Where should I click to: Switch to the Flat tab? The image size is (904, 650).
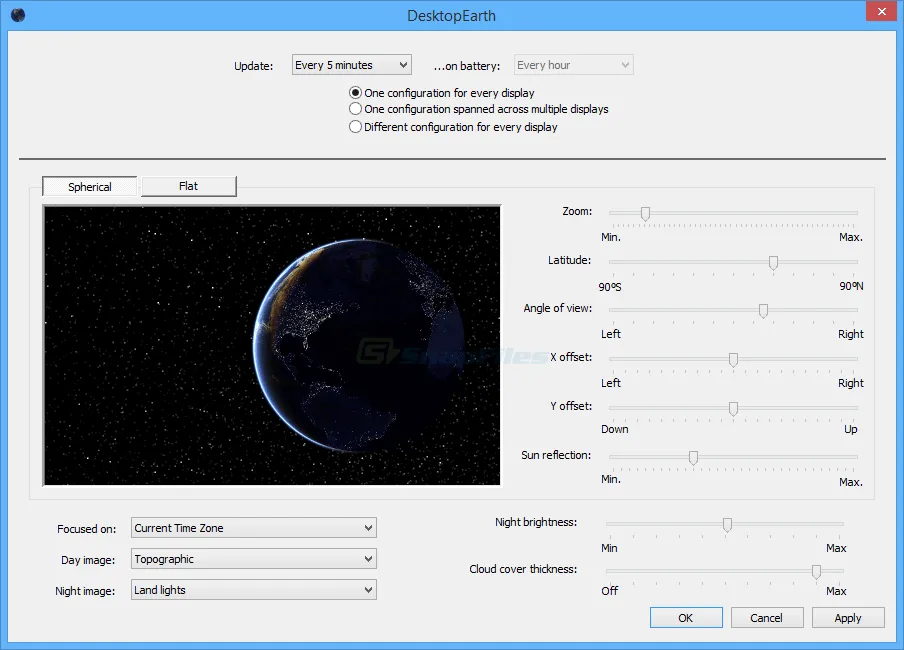tap(189, 186)
